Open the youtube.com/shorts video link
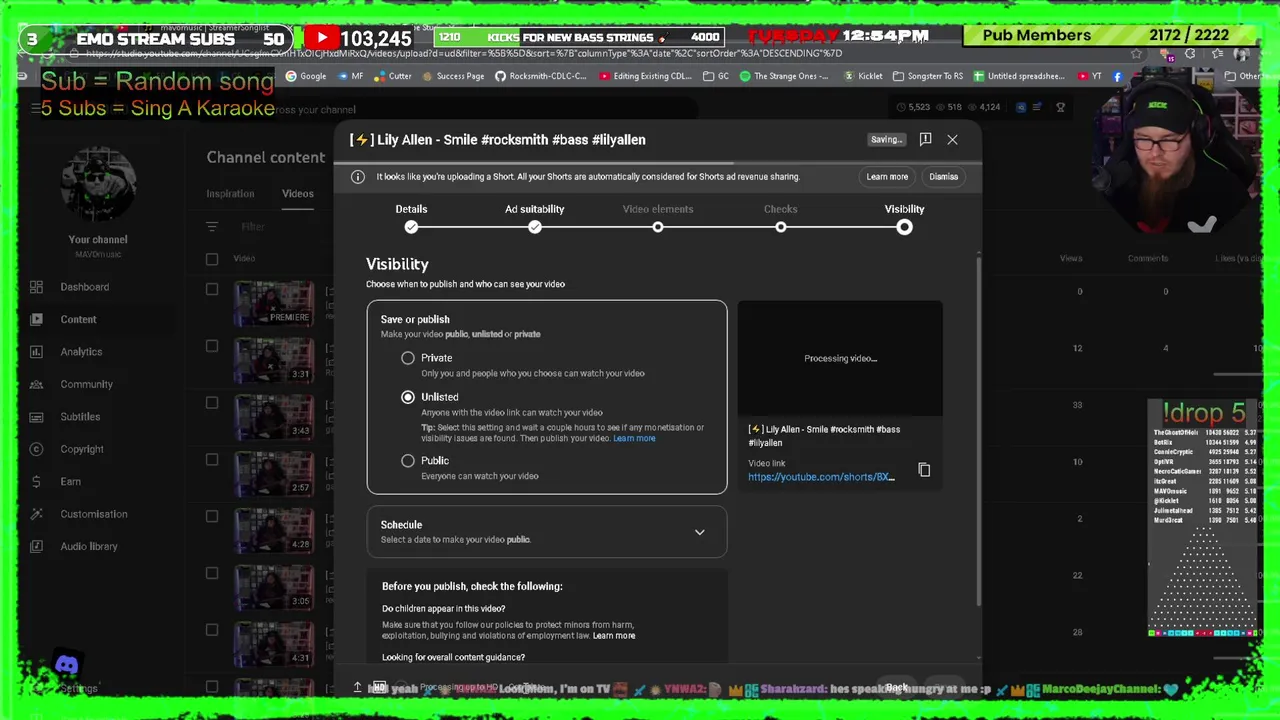The image size is (1280, 720). [x=821, y=477]
